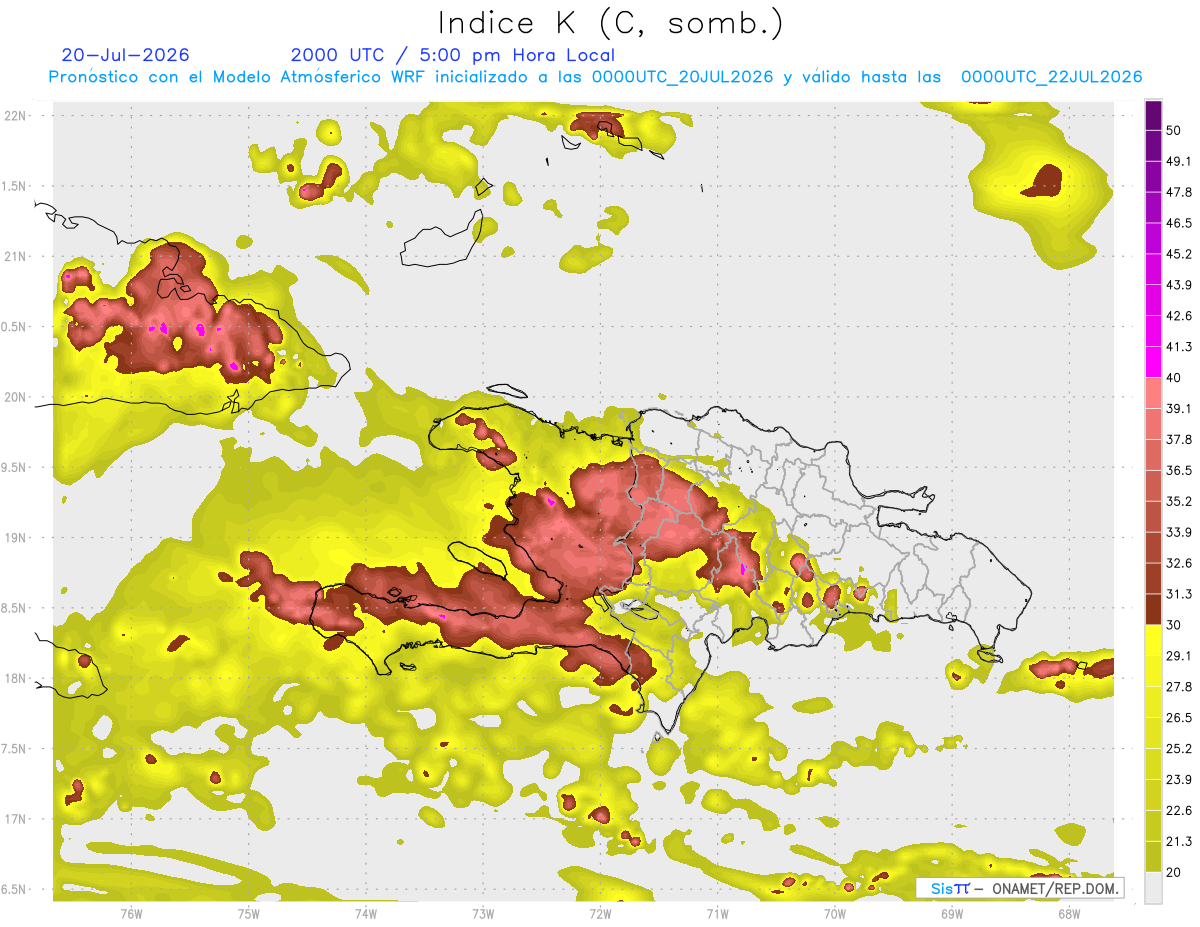Click the '39.1' value on the color scale
1200x927 pixels.
tap(1179, 409)
